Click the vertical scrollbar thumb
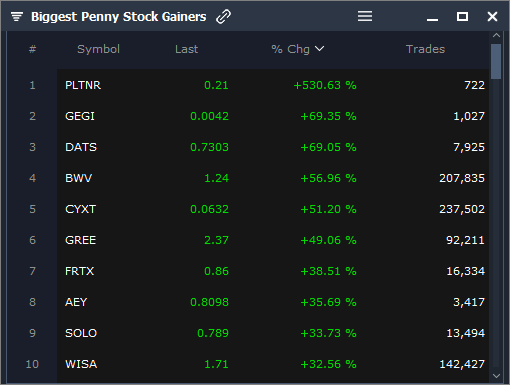This screenshot has height=385, width=510. tap(496, 61)
